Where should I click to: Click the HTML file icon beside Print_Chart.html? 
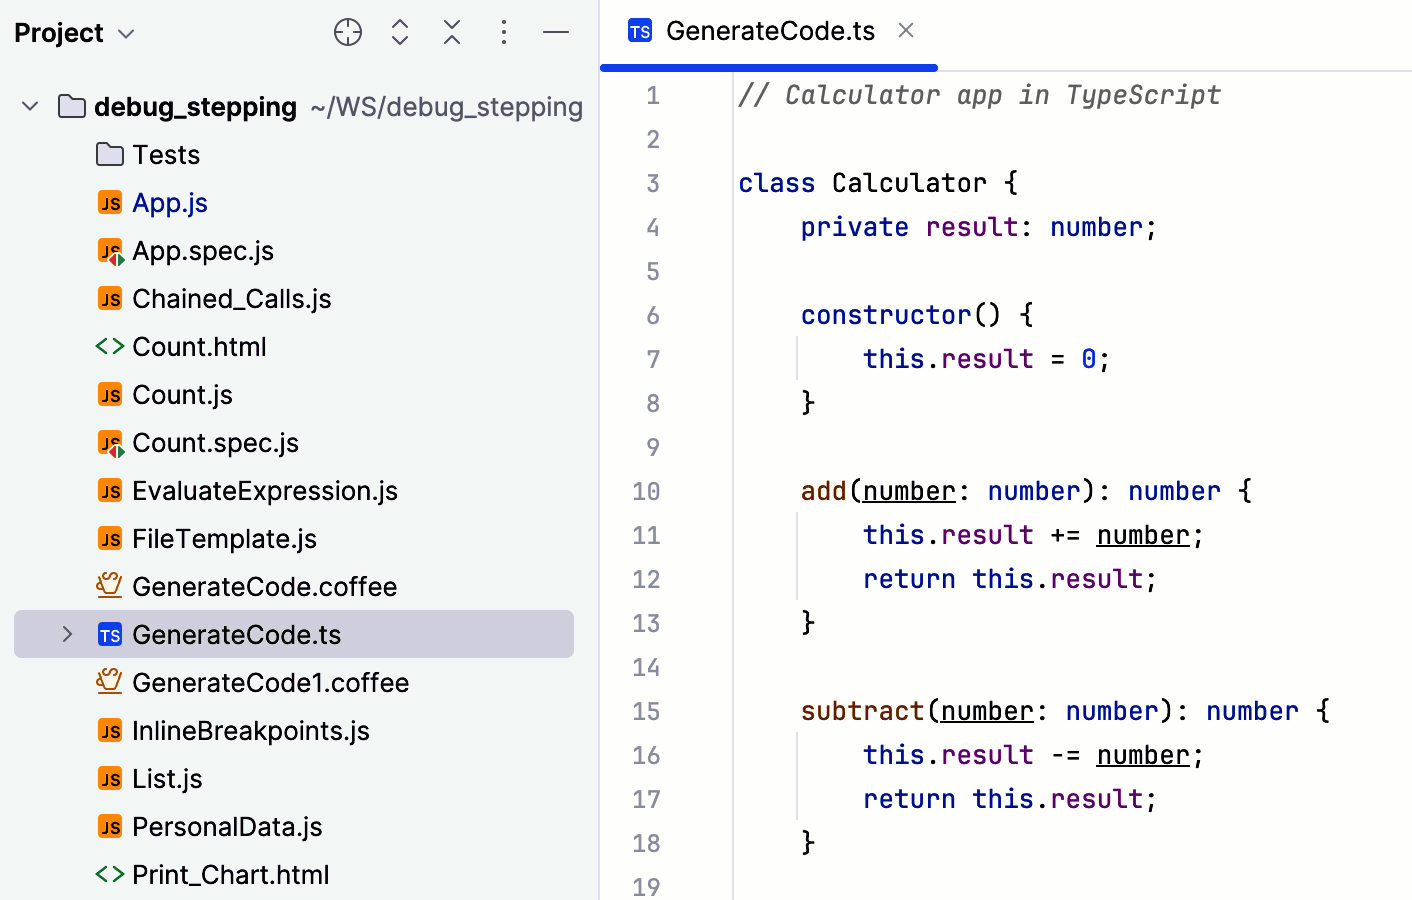(110, 874)
